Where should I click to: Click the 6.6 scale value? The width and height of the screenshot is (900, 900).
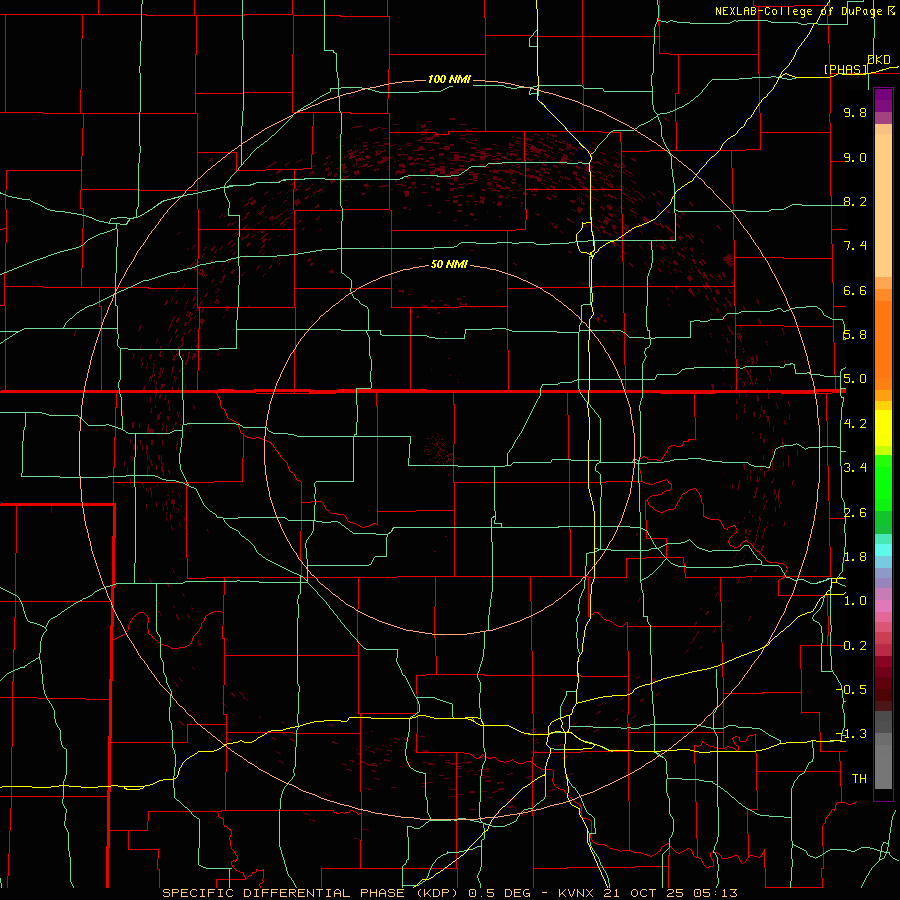(855, 290)
